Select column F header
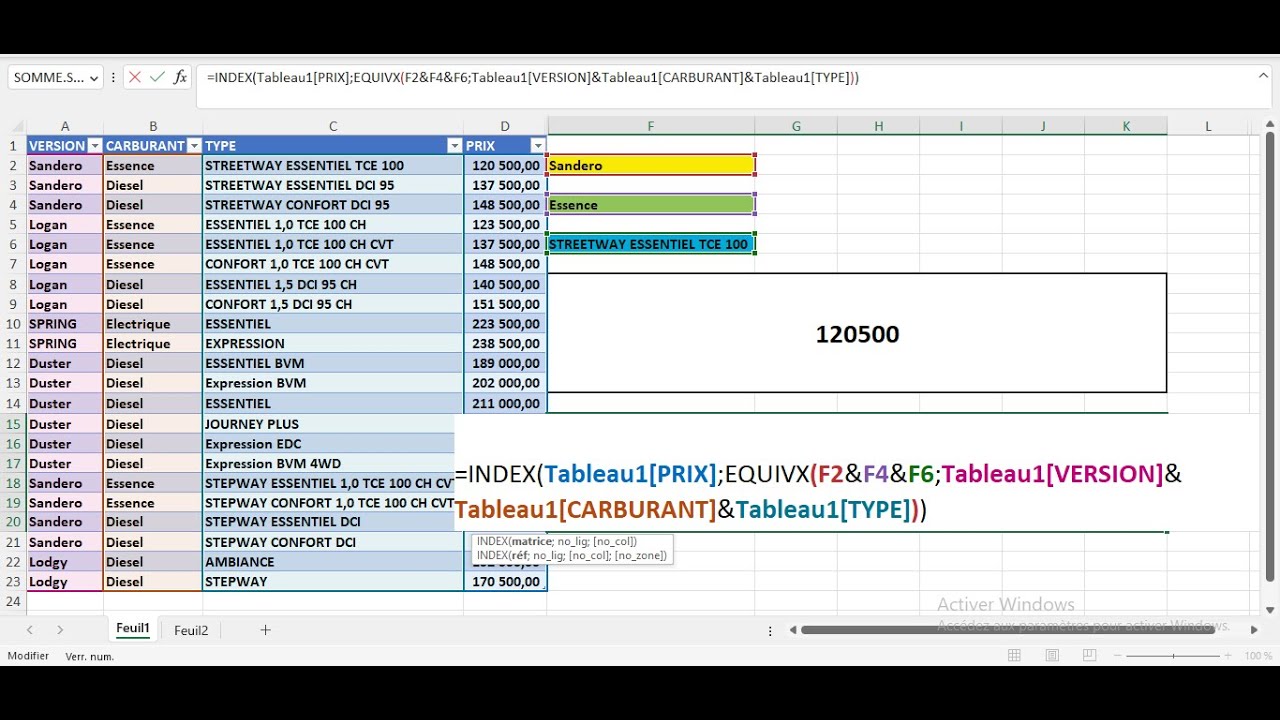This screenshot has height=720, width=1280. click(650, 126)
